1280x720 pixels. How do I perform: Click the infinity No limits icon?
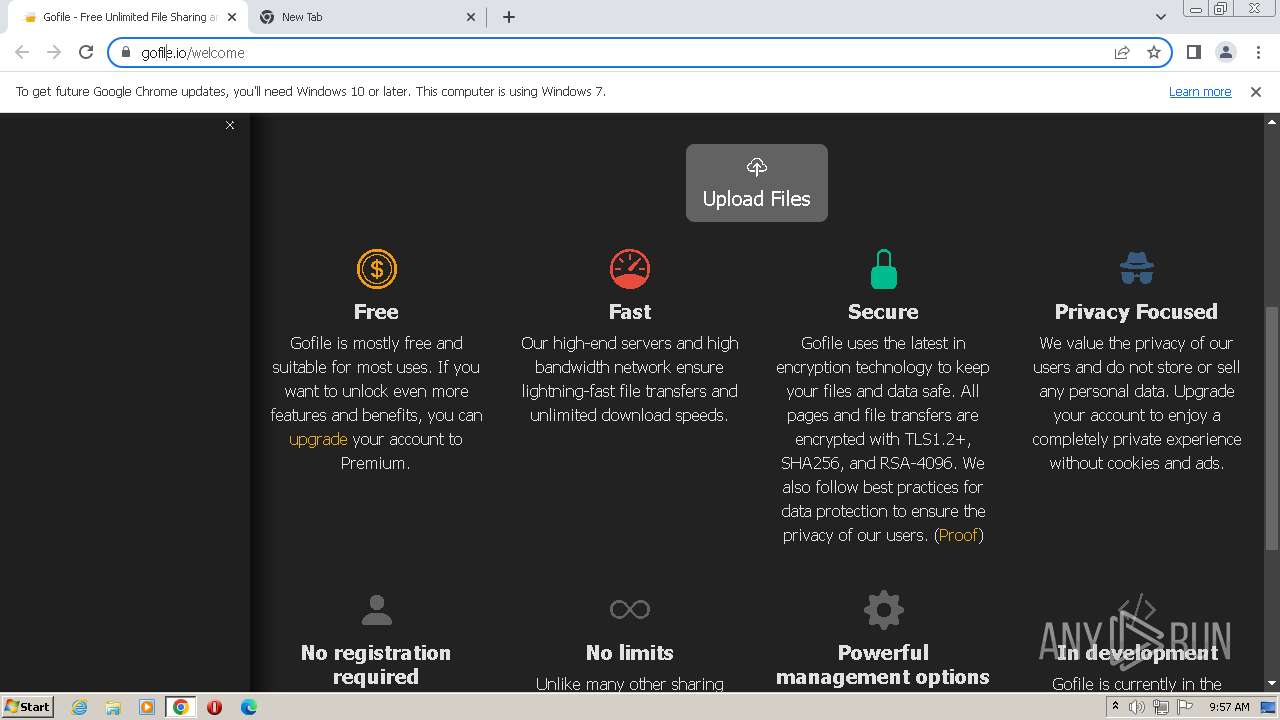[x=630, y=609]
